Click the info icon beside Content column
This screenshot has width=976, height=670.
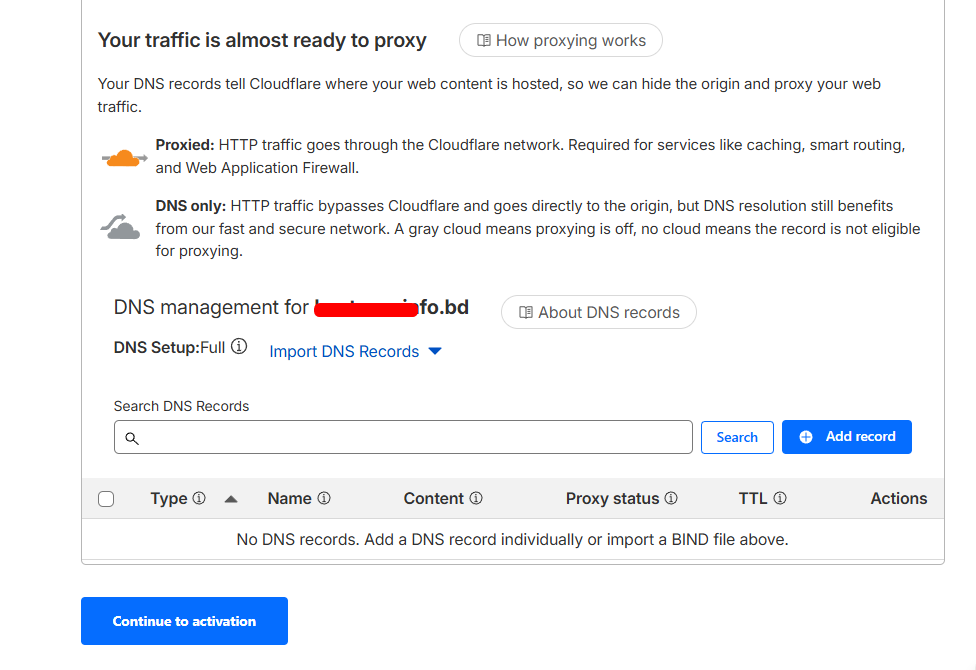coord(476,498)
